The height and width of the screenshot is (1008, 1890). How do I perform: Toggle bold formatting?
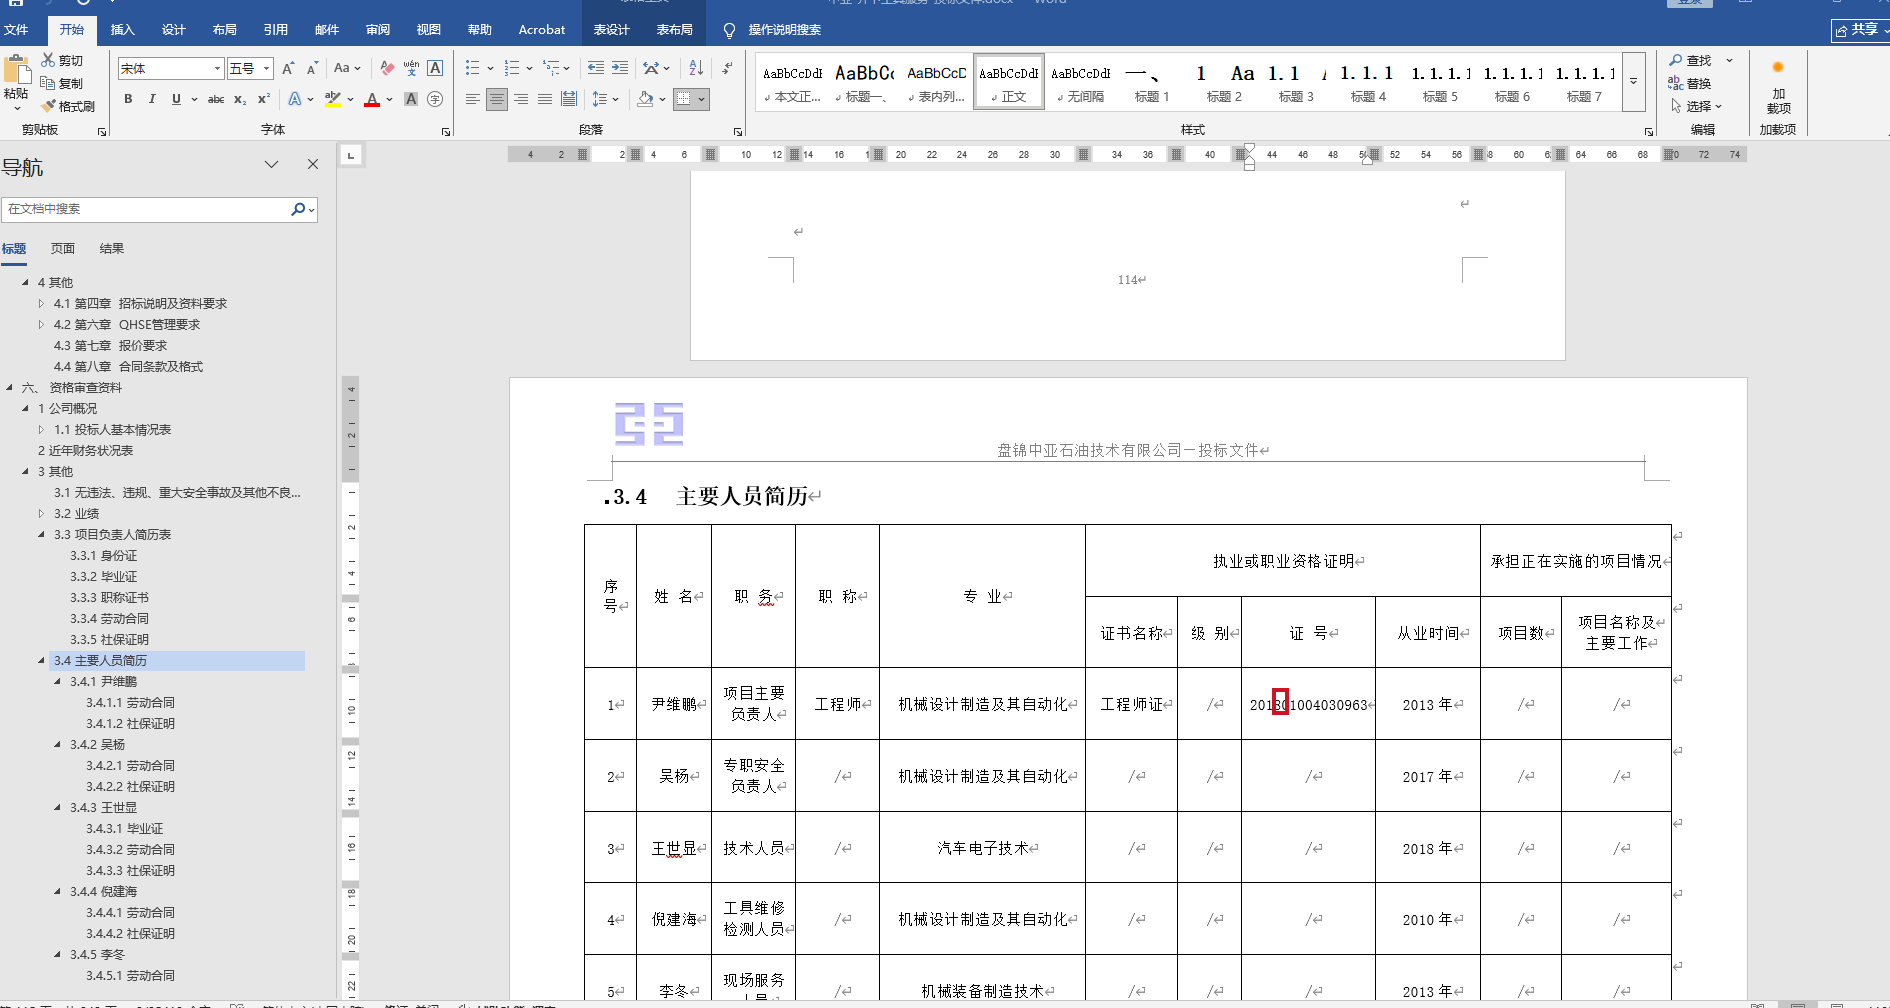(x=128, y=99)
